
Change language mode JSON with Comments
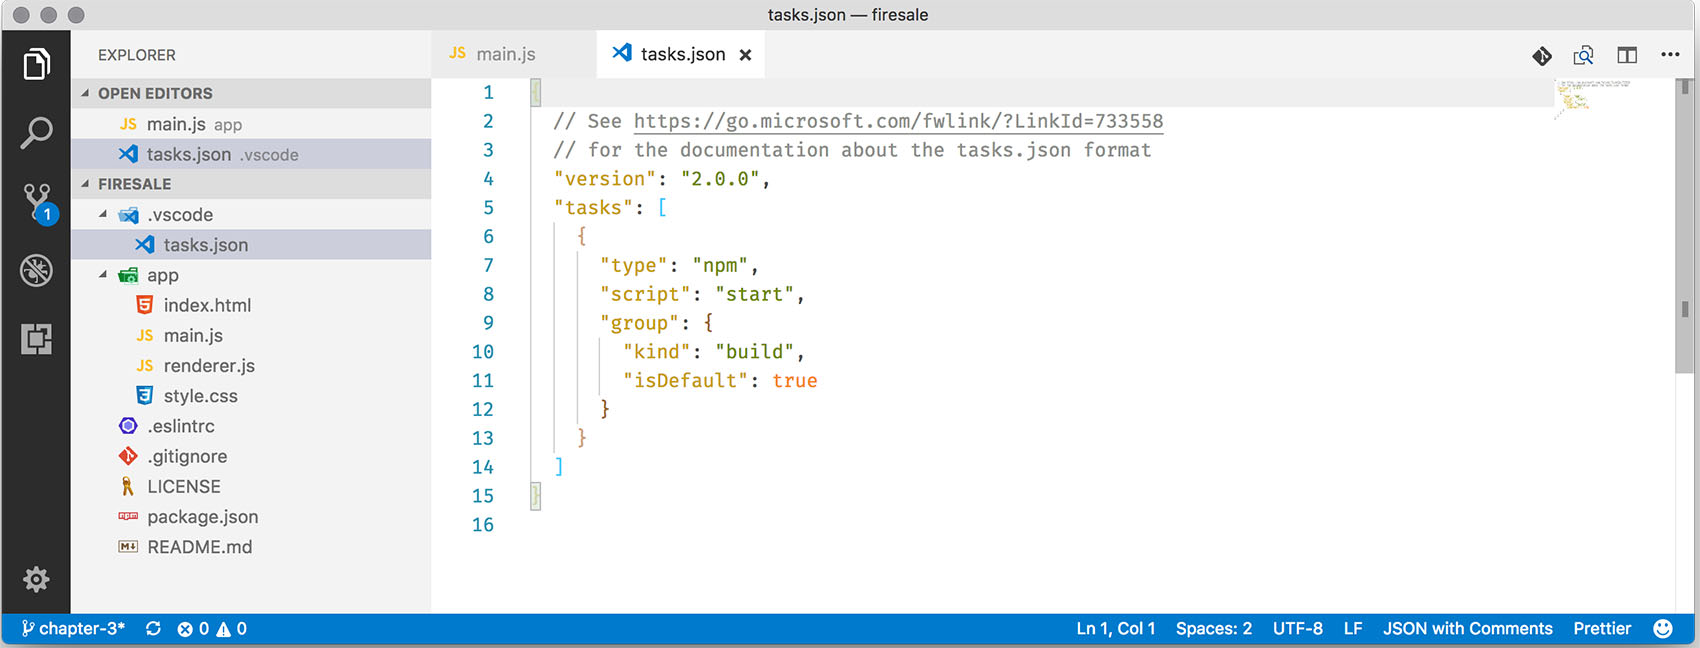click(x=1467, y=629)
